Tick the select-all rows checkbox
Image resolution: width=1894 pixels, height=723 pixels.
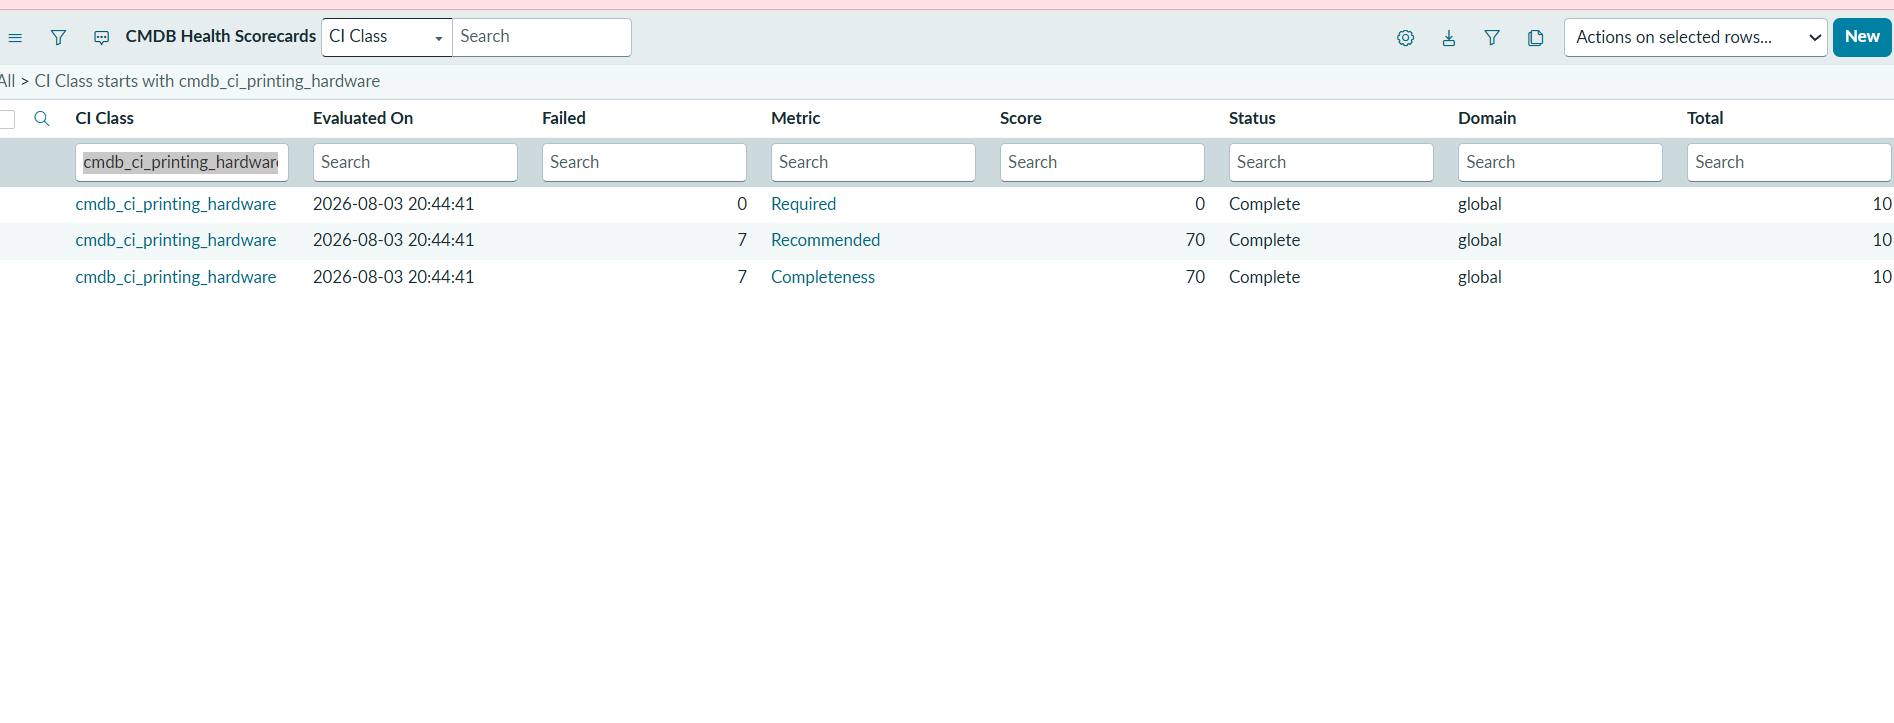(x=7, y=119)
